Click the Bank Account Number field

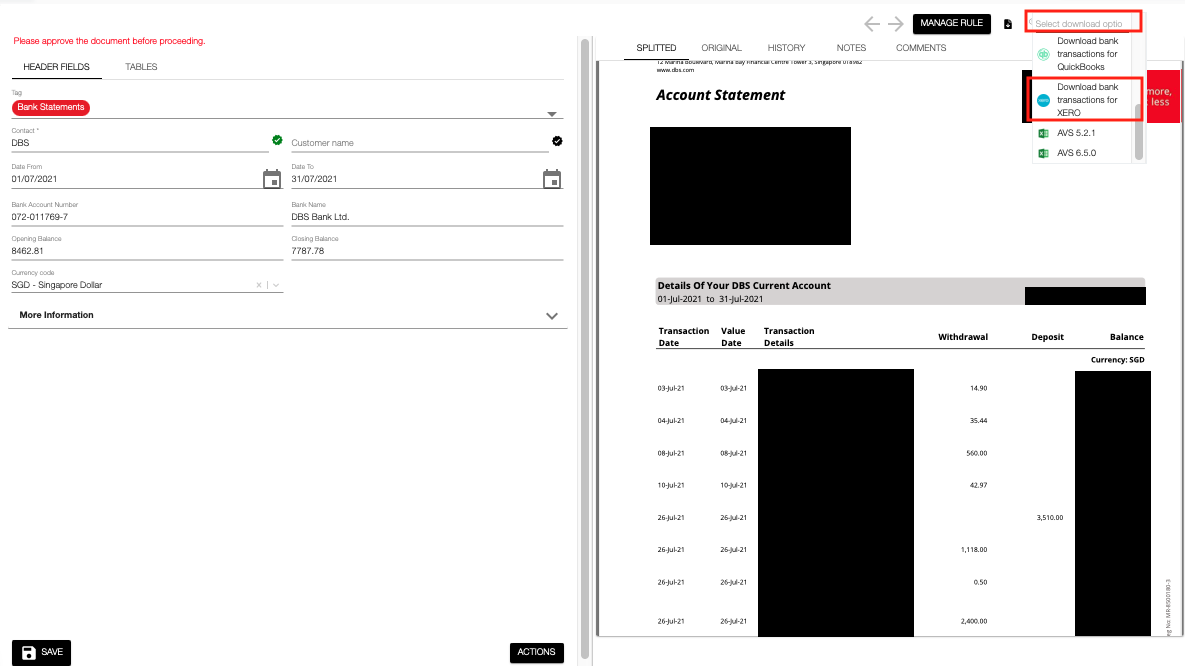click(x=147, y=217)
